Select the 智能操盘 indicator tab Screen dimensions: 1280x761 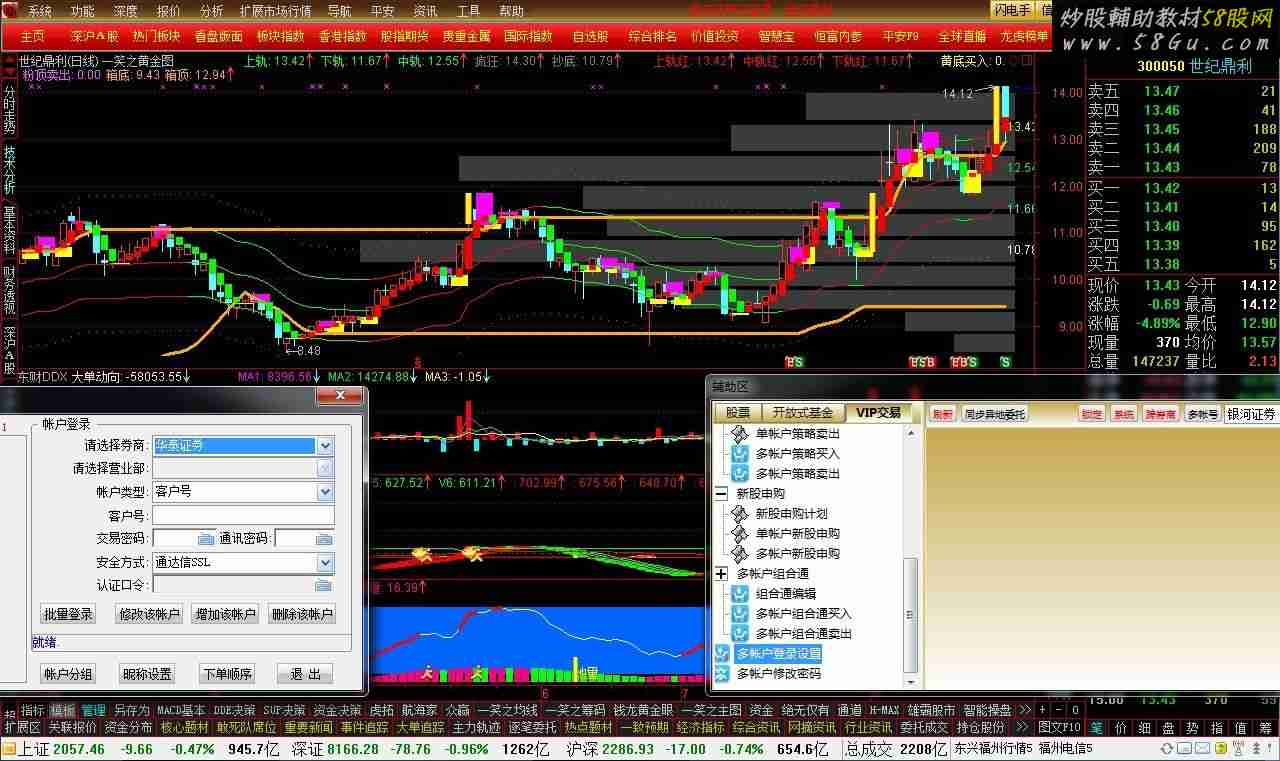coord(988,710)
